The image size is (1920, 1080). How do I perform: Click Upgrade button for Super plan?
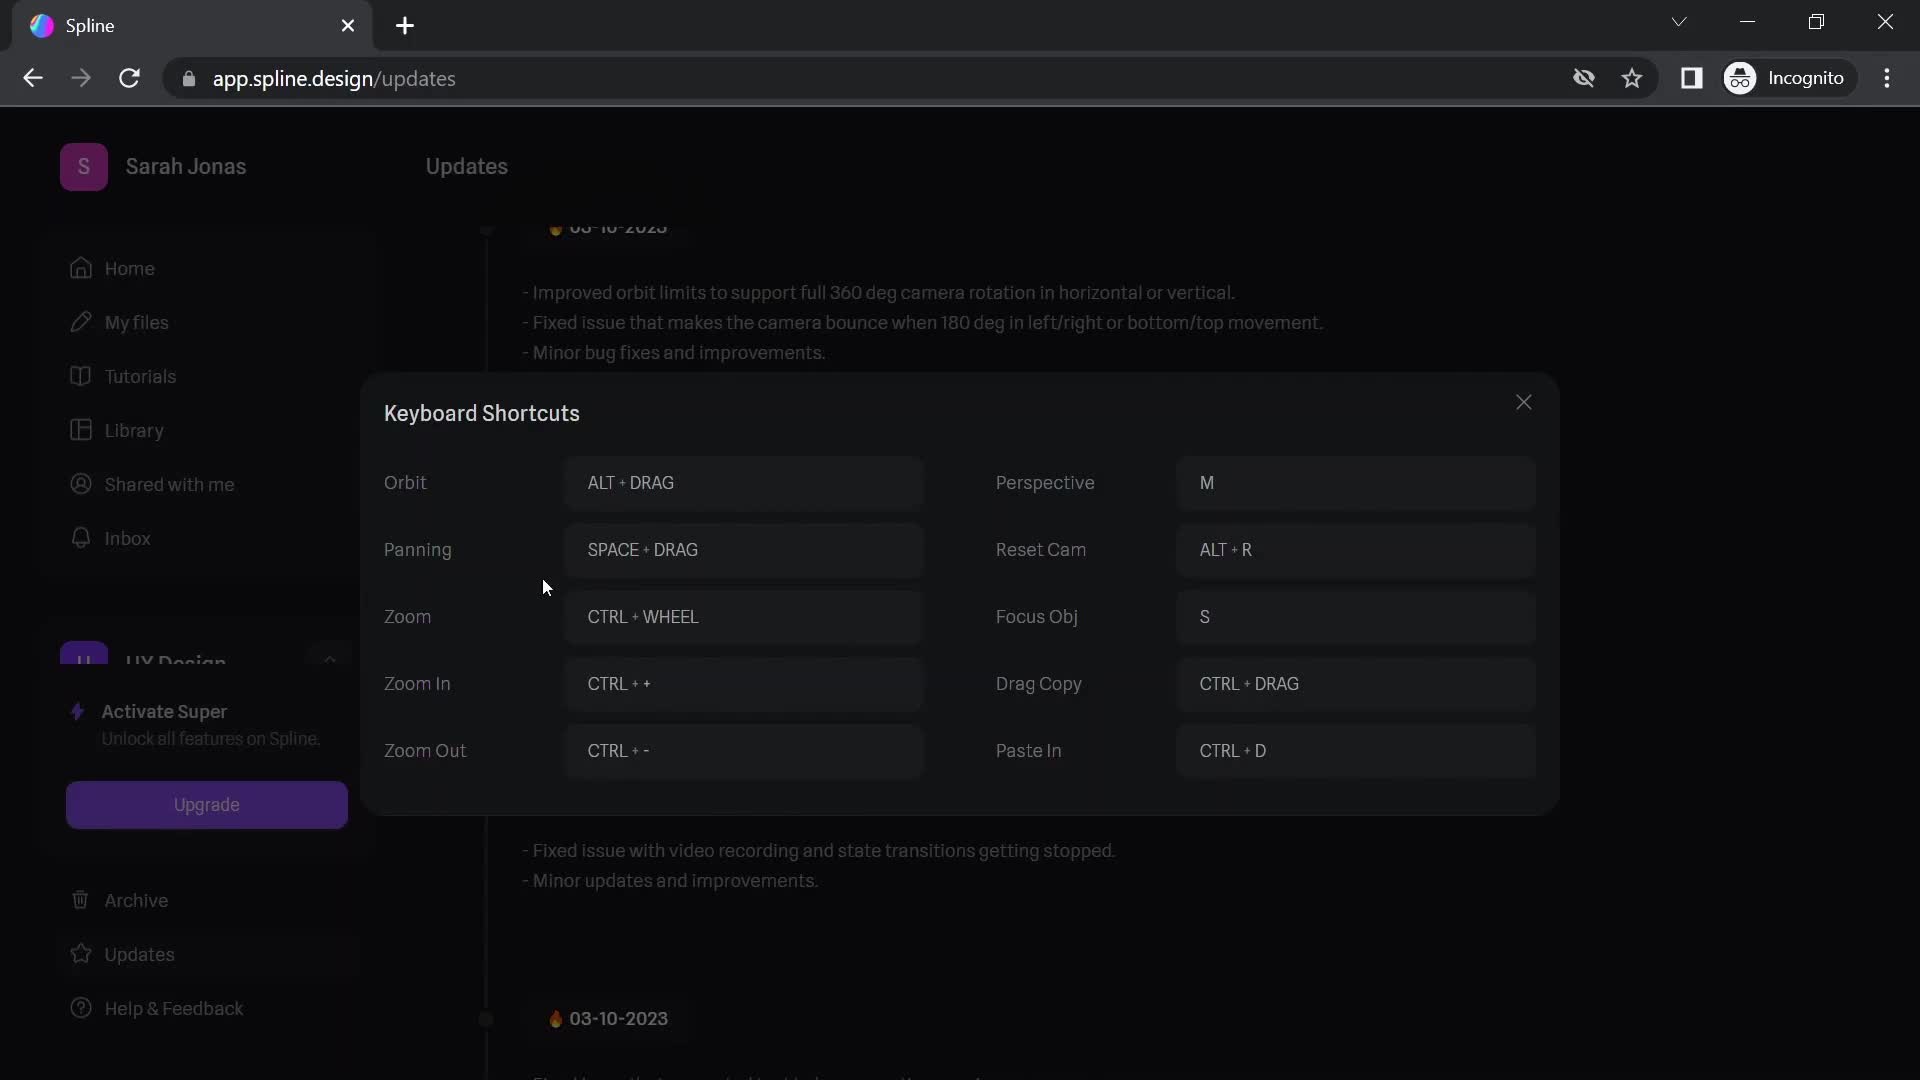click(x=207, y=803)
